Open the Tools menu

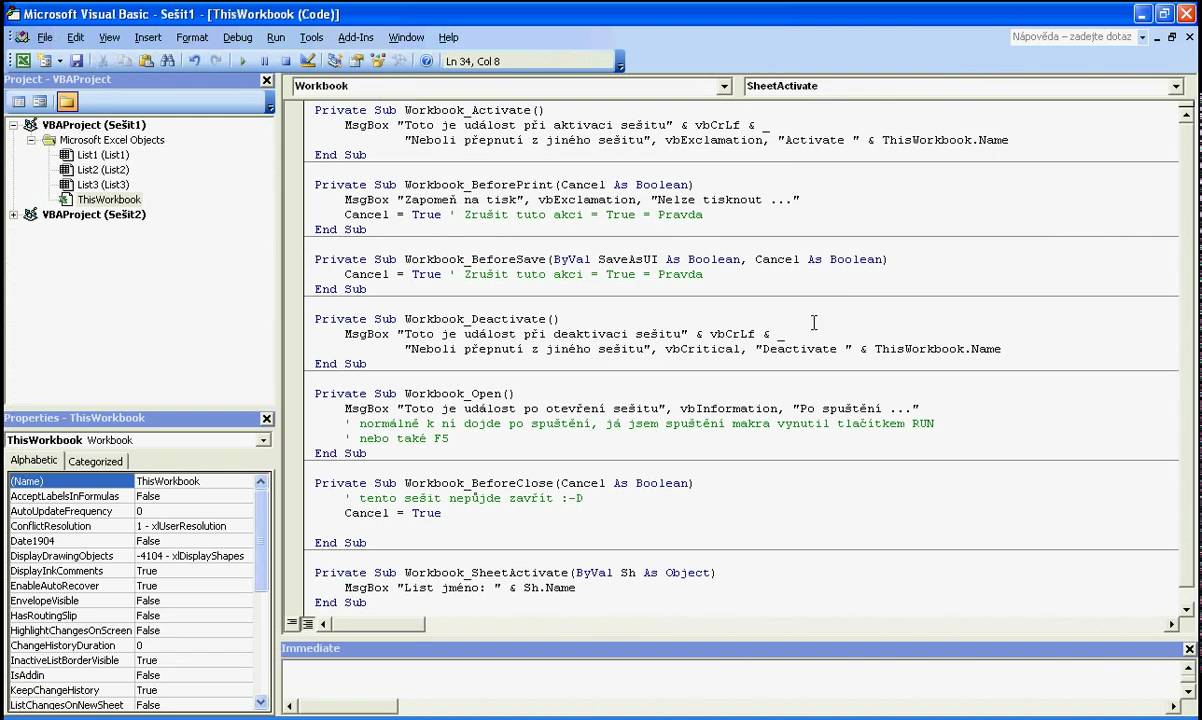(x=312, y=37)
